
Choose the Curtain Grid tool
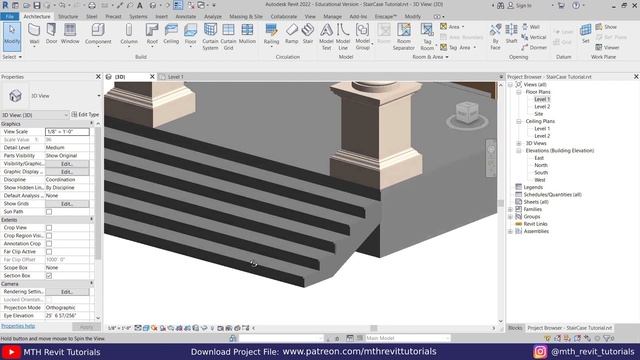[228, 36]
